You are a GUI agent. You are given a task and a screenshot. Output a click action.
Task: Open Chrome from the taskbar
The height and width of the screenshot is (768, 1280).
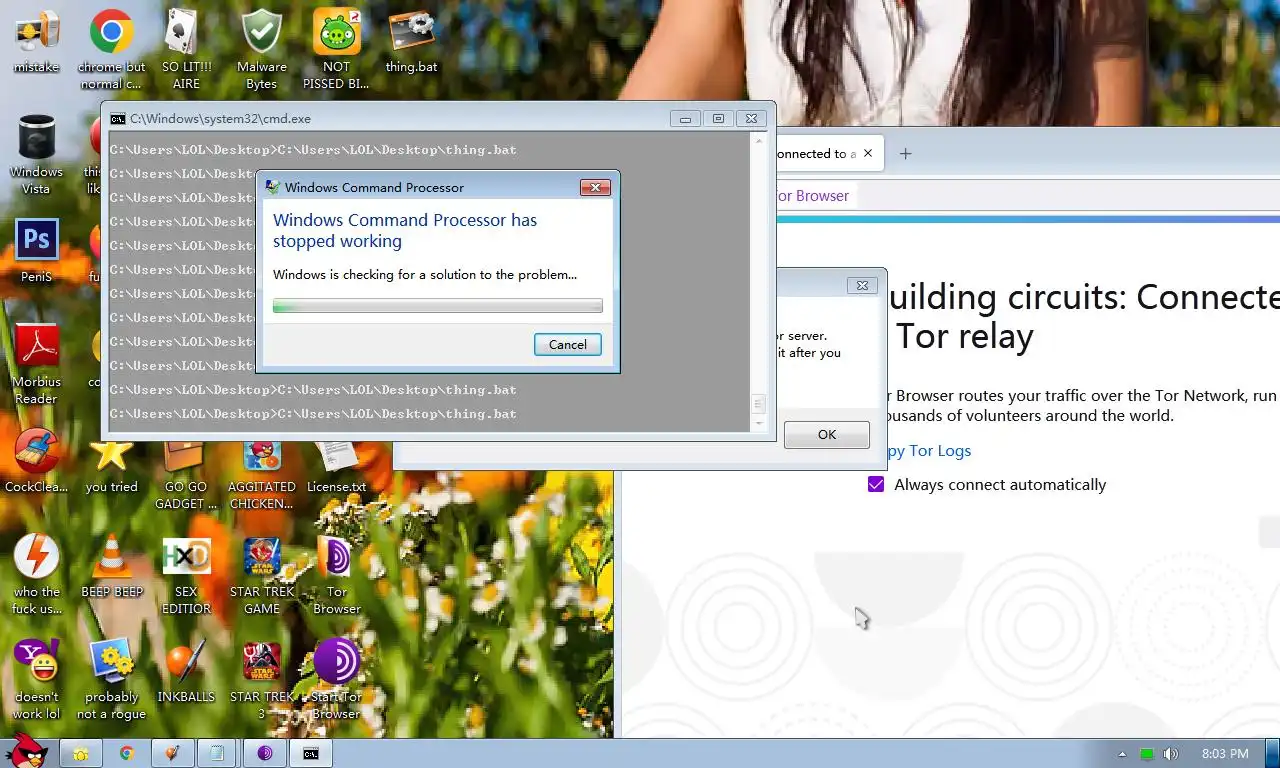pyautogui.click(x=127, y=753)
